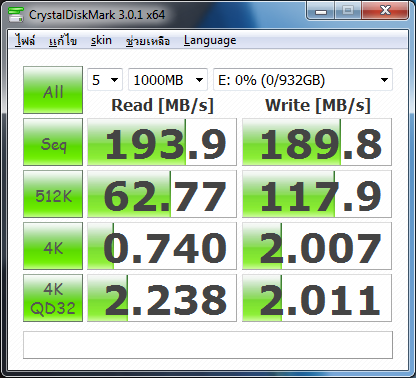Image resolution: width=416 pixels, height=378 pixels.
Task: Start the 512K benchmark test
Action: click(x=53, y=194)
